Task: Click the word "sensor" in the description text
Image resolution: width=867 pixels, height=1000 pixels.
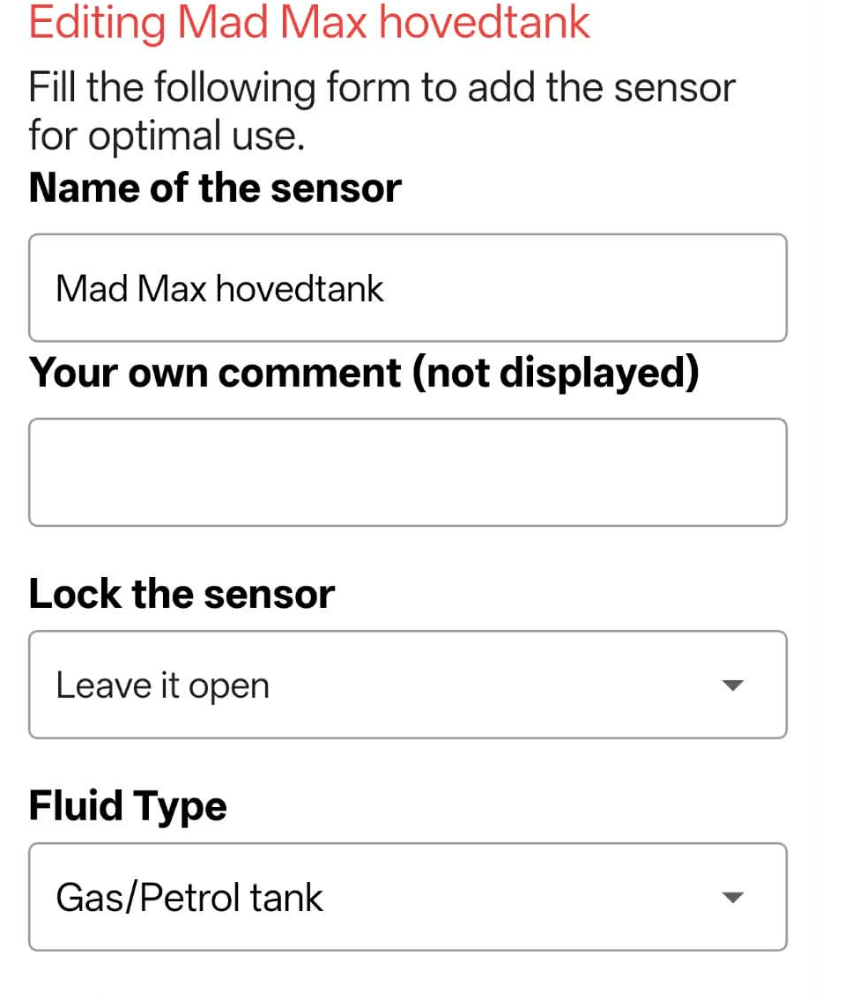Action: pos(673,88)
